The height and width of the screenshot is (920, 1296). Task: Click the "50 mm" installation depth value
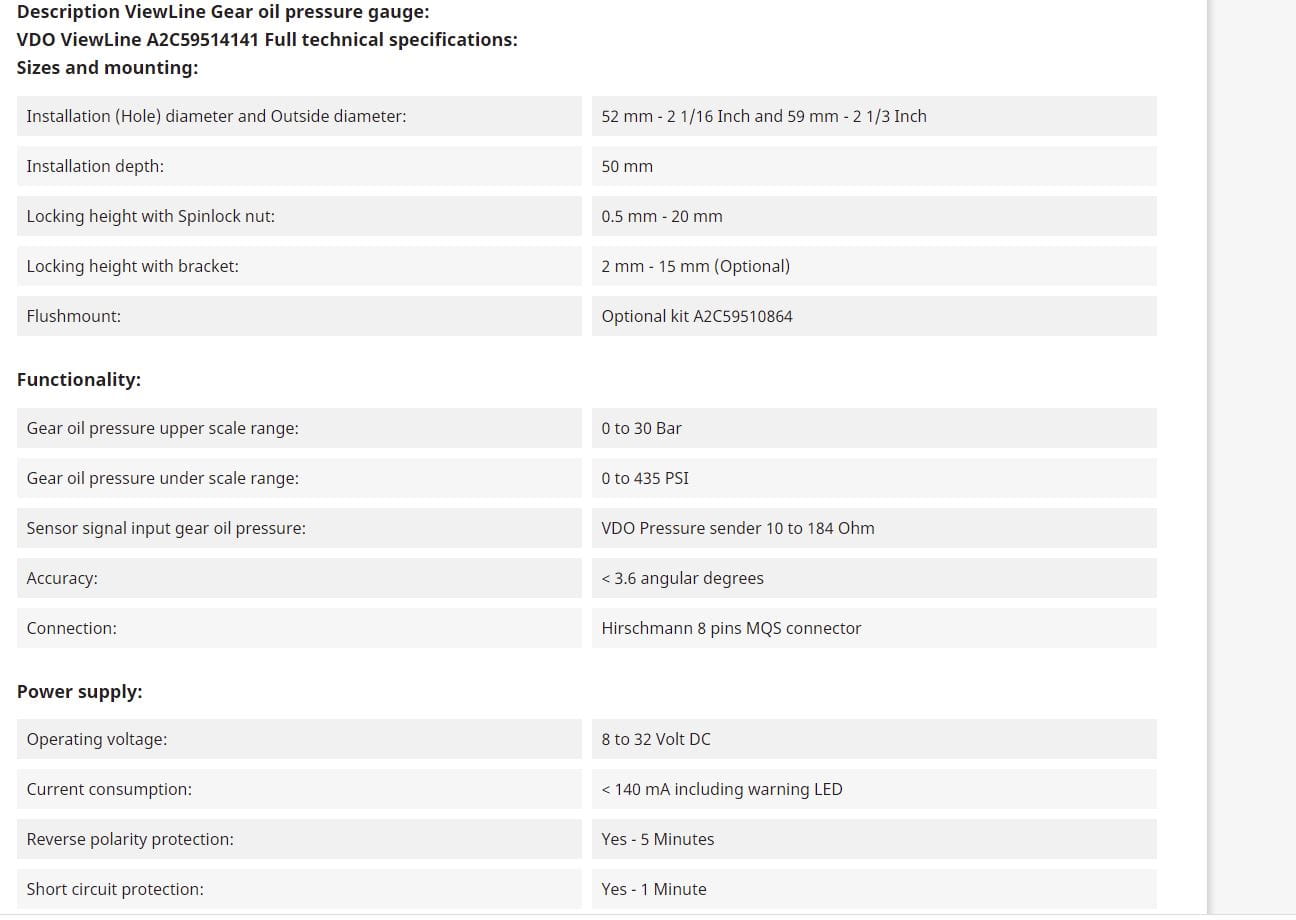click(x=627, y=166)
